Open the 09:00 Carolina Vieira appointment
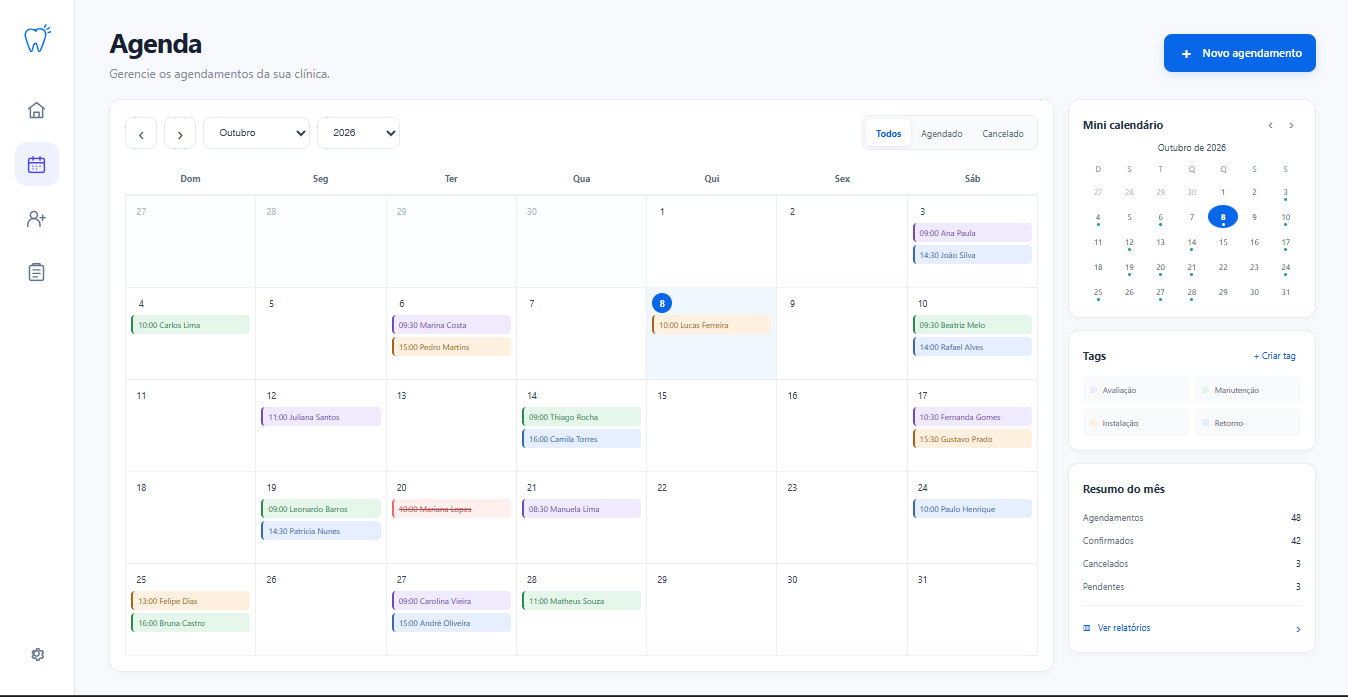The width and height of the screenshot is (1348, 697). point(451,601)
